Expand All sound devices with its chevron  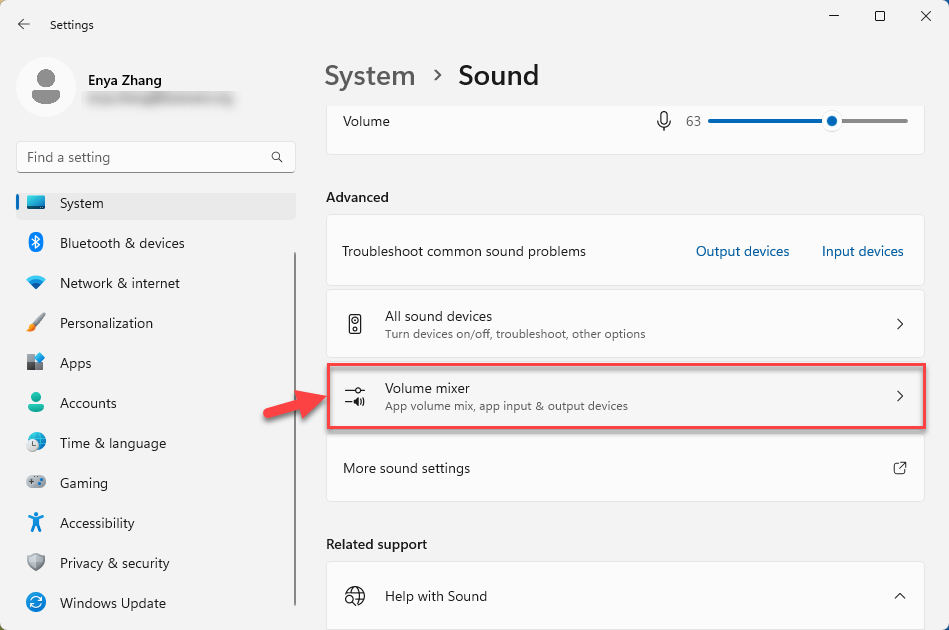tap(899, 324)
